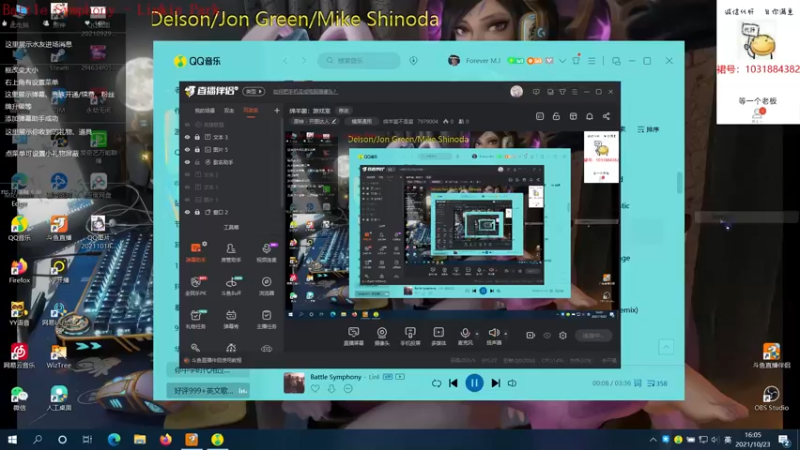Screen dimensions: 800x450
Task: Navigate forward in QQ Music
Action: pyautogui.click(x=304, y=61)
